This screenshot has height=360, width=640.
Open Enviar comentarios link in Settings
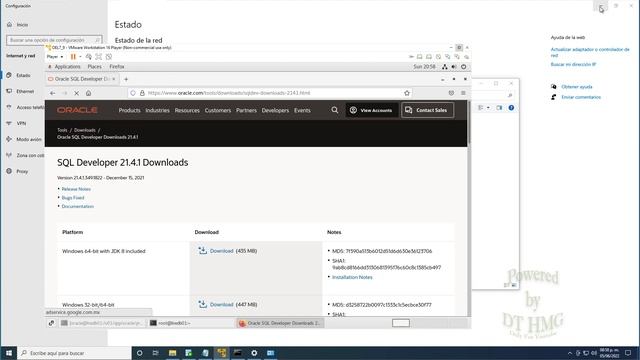pyautogui.click(x=581, y=97)
